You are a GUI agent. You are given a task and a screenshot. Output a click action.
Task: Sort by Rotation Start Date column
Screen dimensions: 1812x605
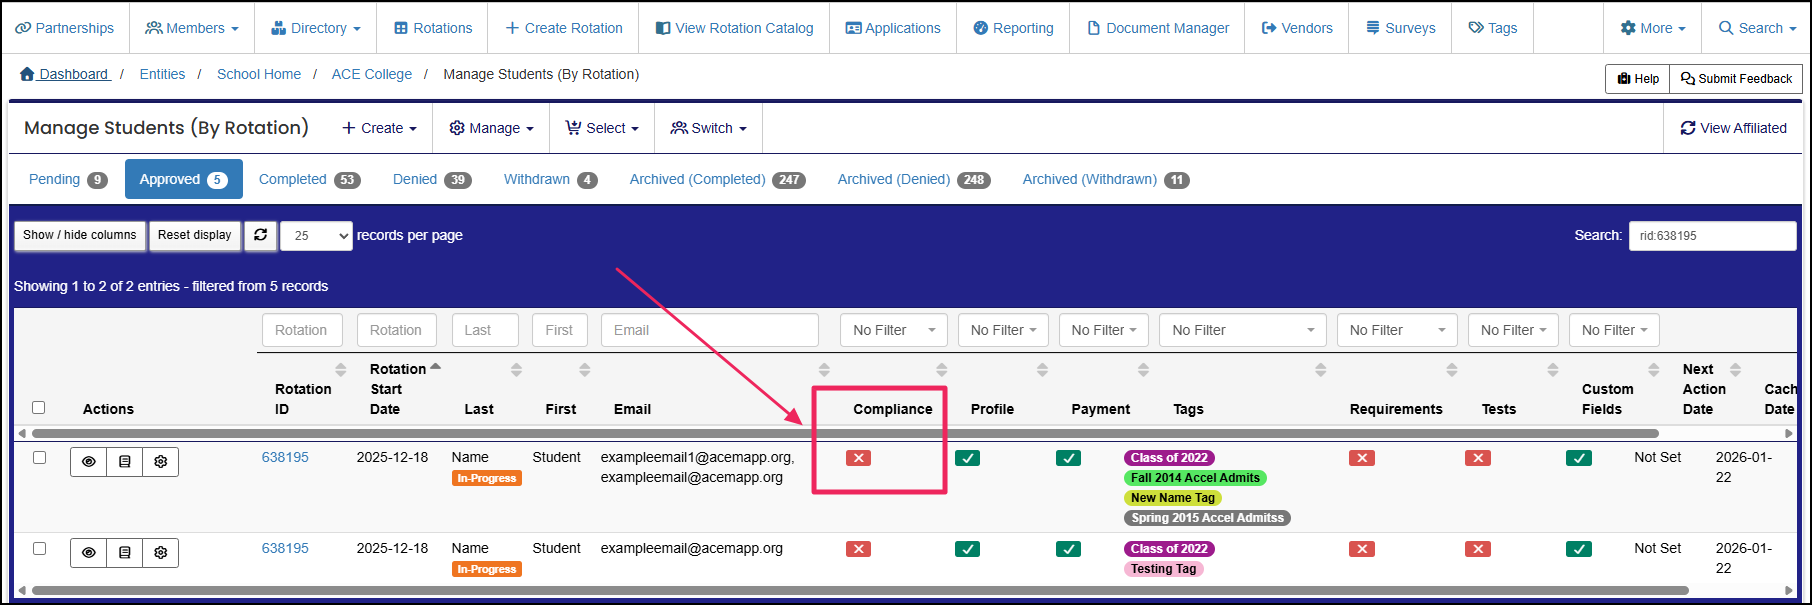pyautogui.click(x=398, y=389)
